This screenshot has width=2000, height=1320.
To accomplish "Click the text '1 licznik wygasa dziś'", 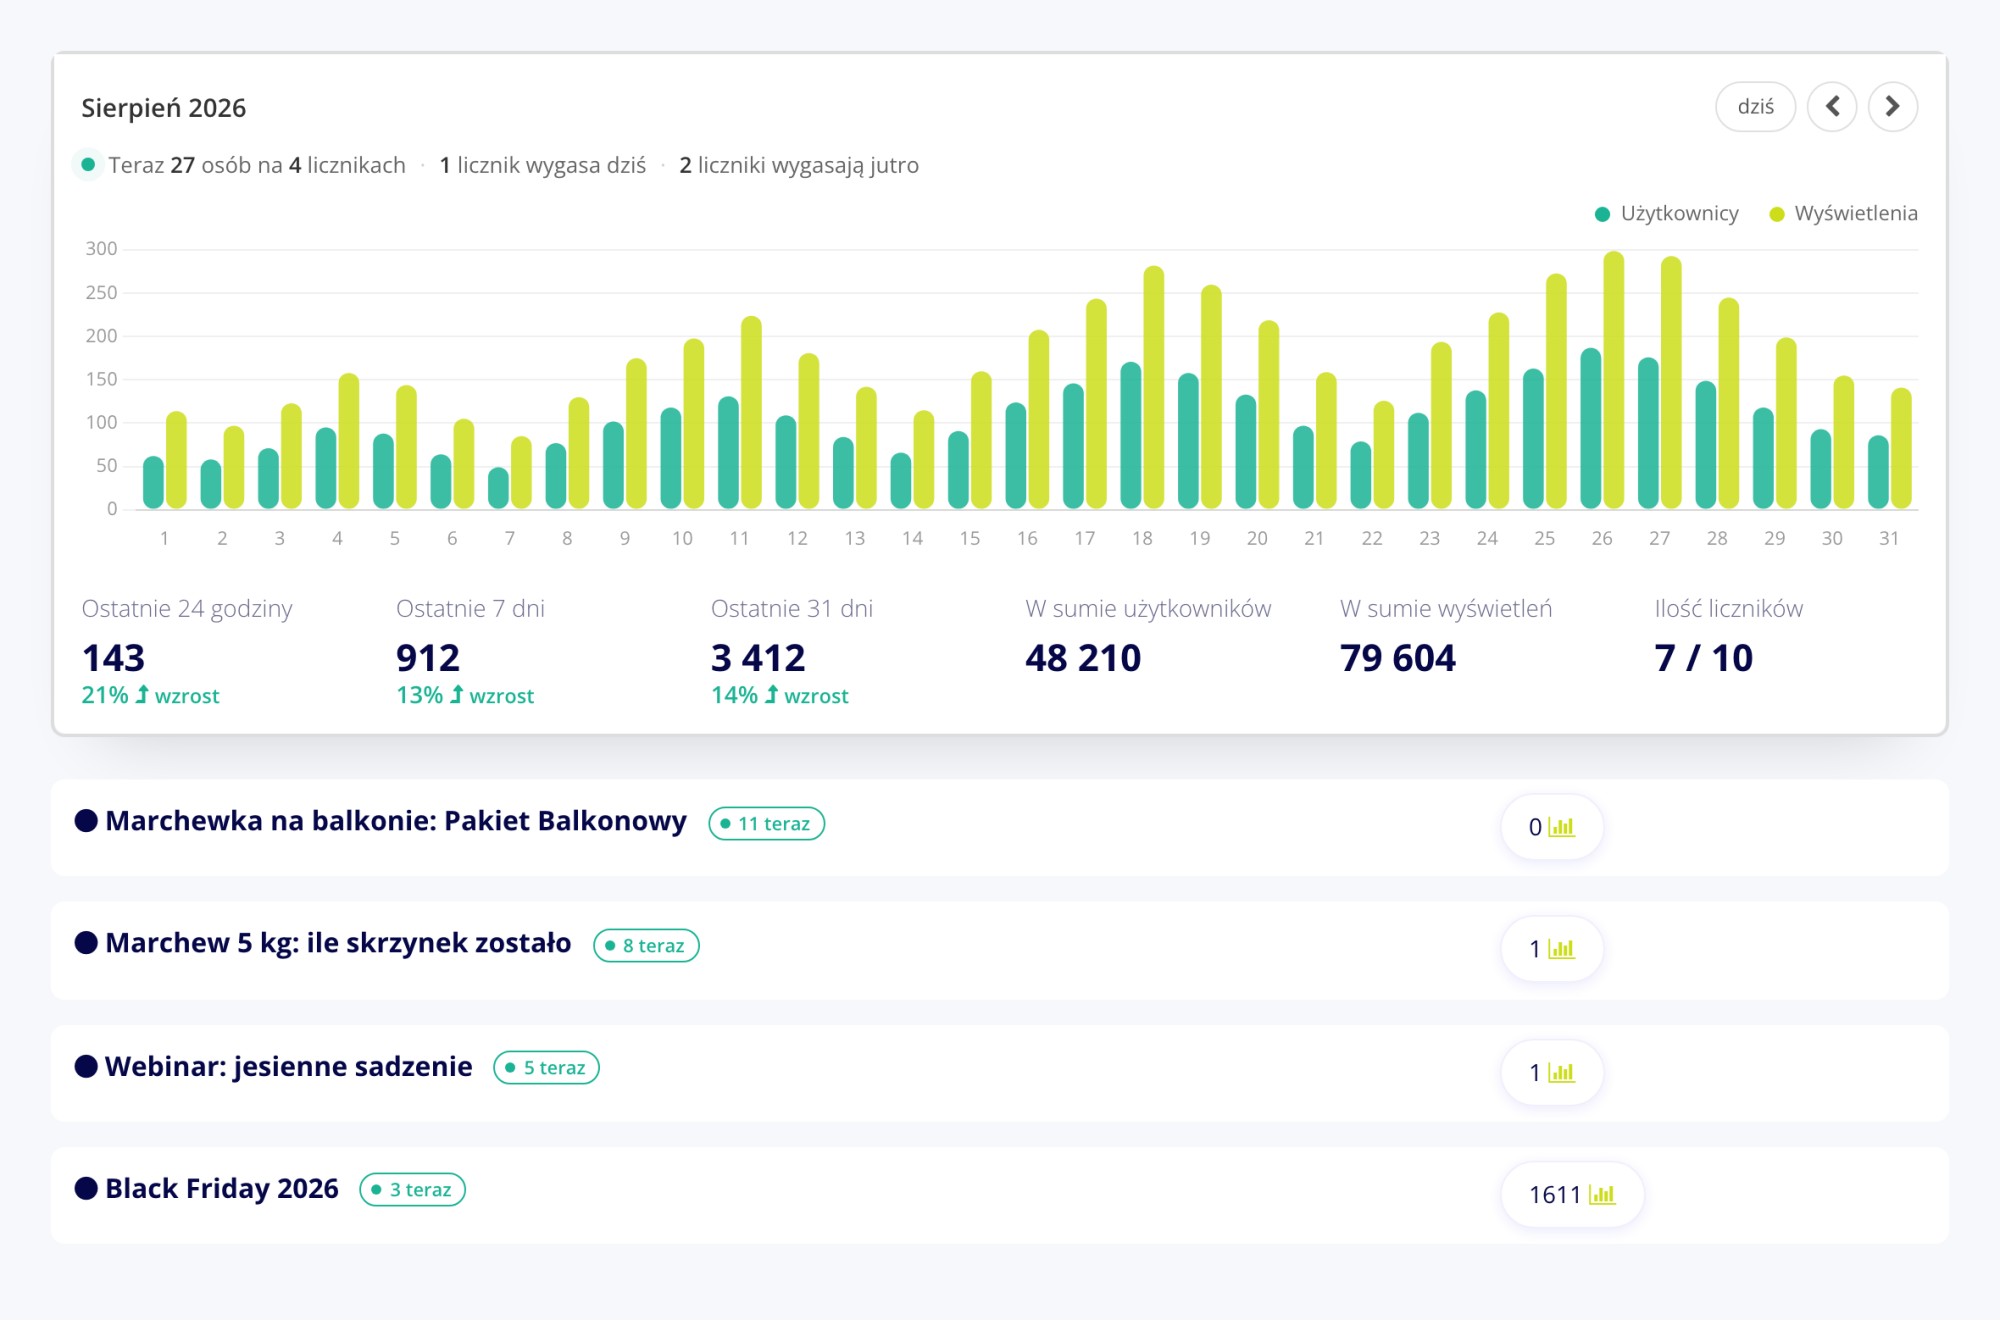I will click(543, 165).
